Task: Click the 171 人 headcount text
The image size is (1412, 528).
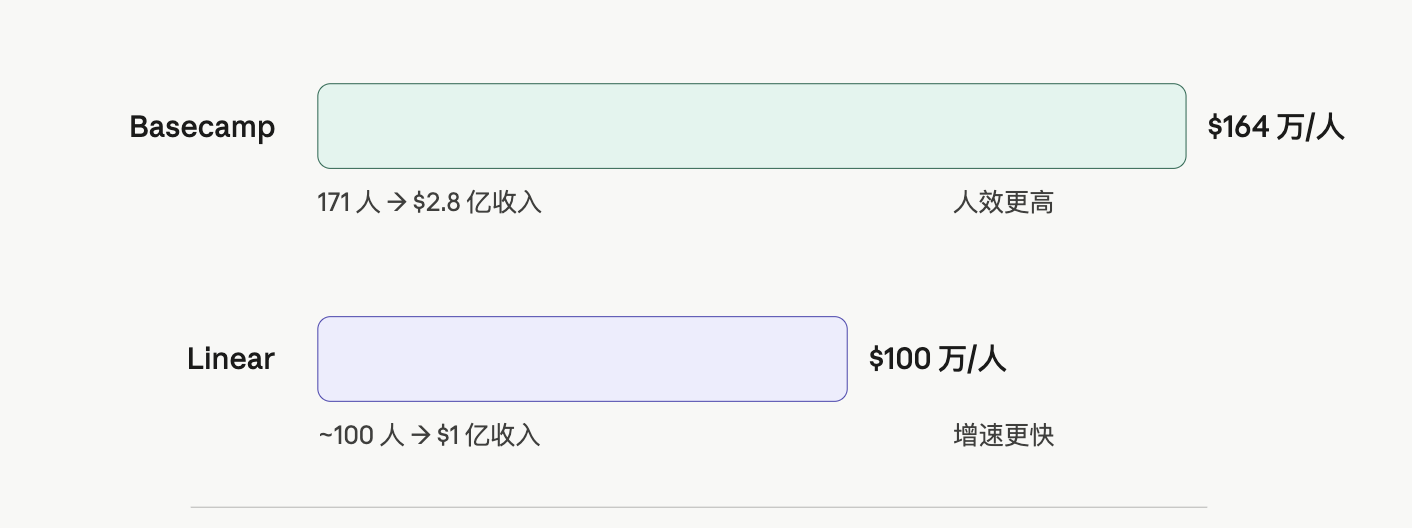Action: 348,203
